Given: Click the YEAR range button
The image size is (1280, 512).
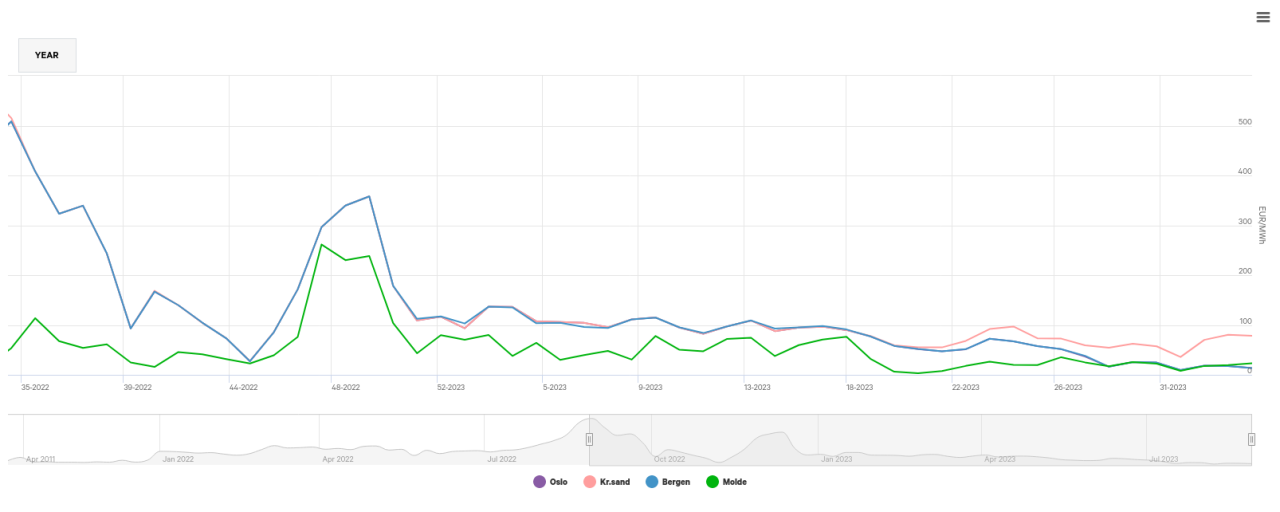Looking at the screenshot, I should click(47, 56).
